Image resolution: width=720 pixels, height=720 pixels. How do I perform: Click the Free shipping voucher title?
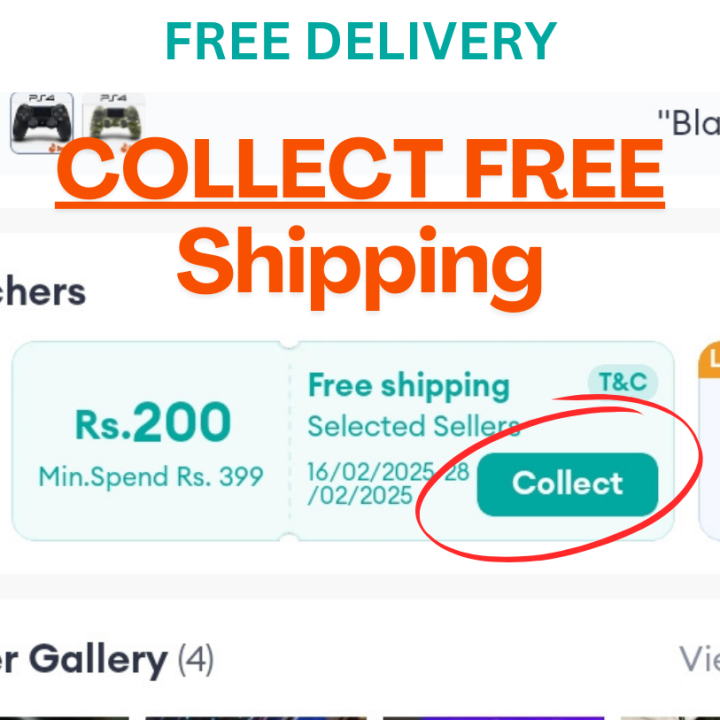click(408, 385)
